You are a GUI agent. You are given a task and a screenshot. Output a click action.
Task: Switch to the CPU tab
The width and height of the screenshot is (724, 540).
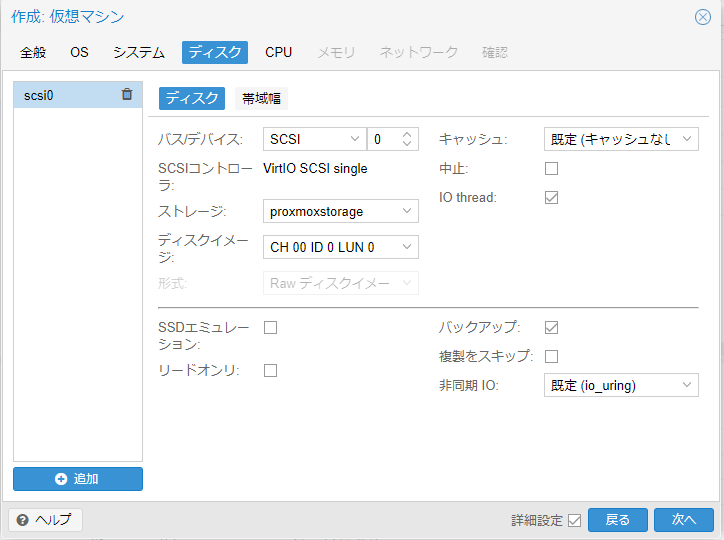279,52
